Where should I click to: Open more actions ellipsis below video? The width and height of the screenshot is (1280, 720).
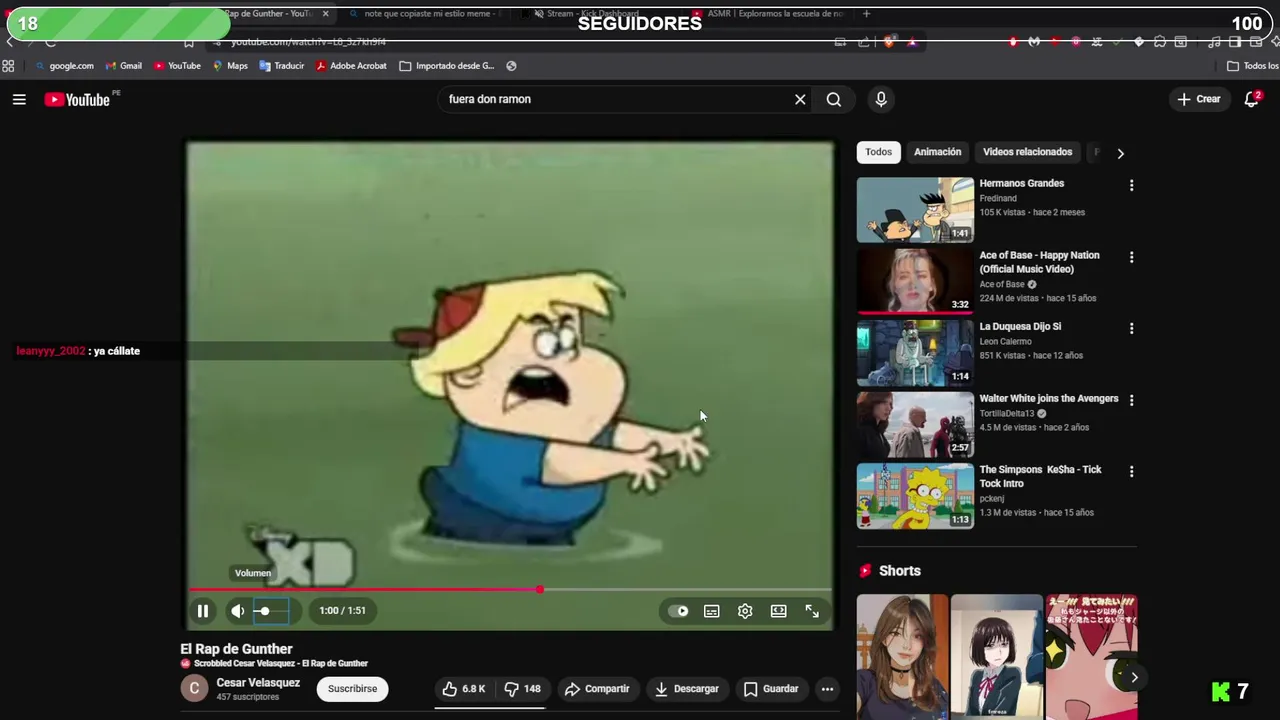(827, 689)
